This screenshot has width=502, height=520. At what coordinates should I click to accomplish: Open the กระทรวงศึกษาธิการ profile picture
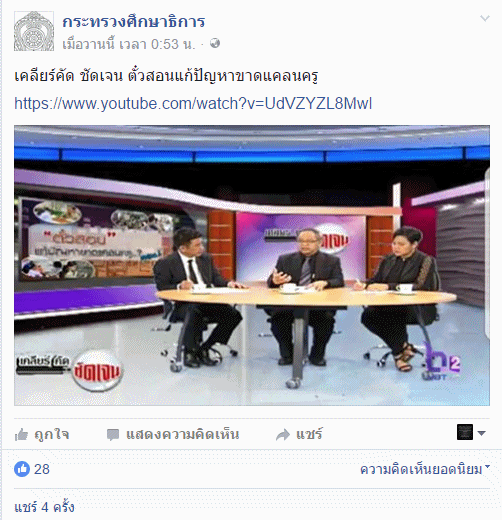pos(34,31)
